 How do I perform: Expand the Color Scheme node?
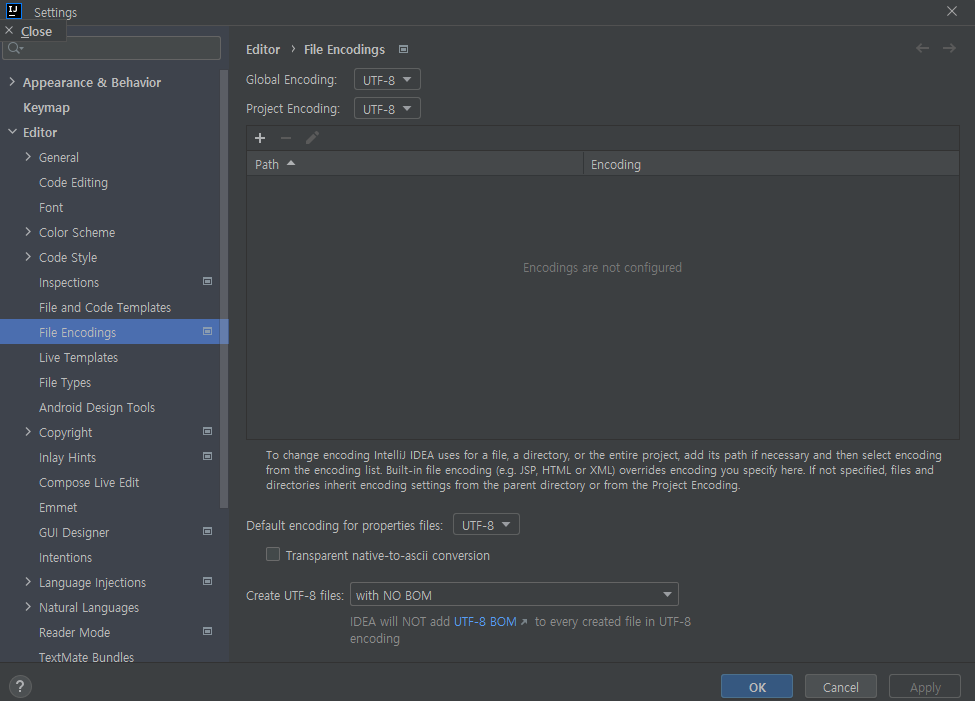(x=28, y=231)
